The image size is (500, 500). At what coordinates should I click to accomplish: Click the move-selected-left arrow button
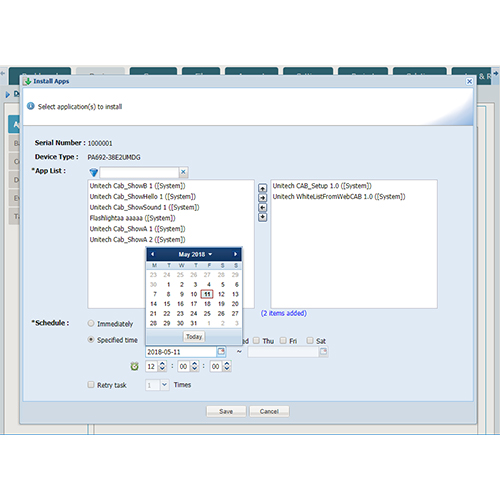pyautogui.click(x=263, y=207)
